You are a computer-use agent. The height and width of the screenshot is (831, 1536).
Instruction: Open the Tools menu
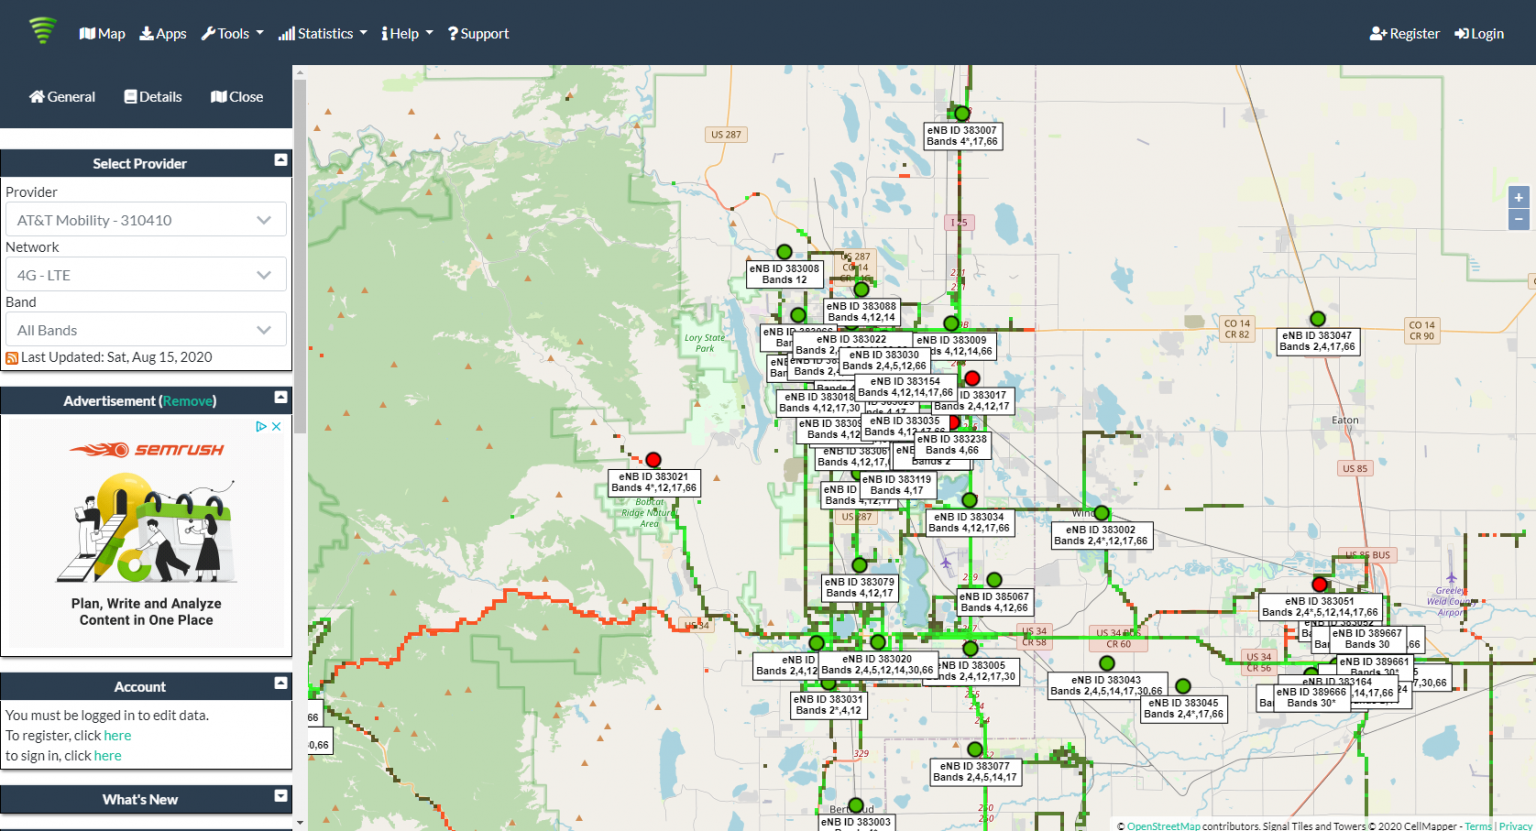coord(231,33)
